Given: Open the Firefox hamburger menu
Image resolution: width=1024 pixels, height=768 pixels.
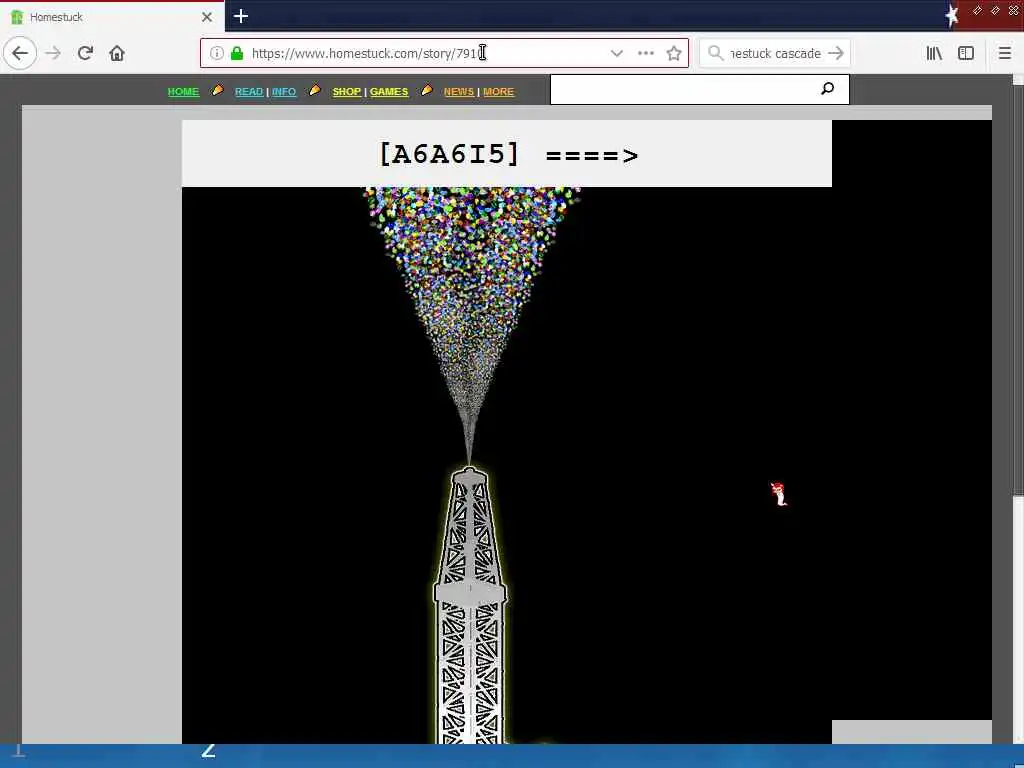Looking at the screenshot, I should coord(1005,53).
